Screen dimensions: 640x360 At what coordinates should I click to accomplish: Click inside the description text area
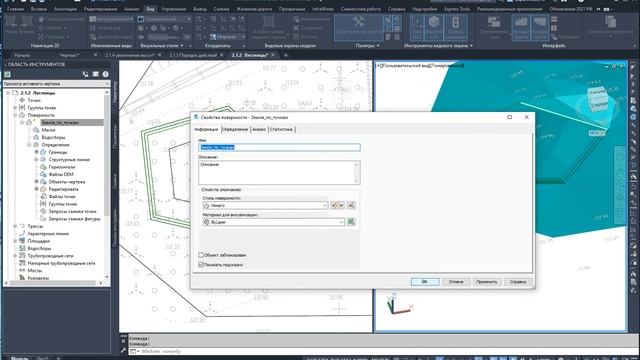click(279, 172)
